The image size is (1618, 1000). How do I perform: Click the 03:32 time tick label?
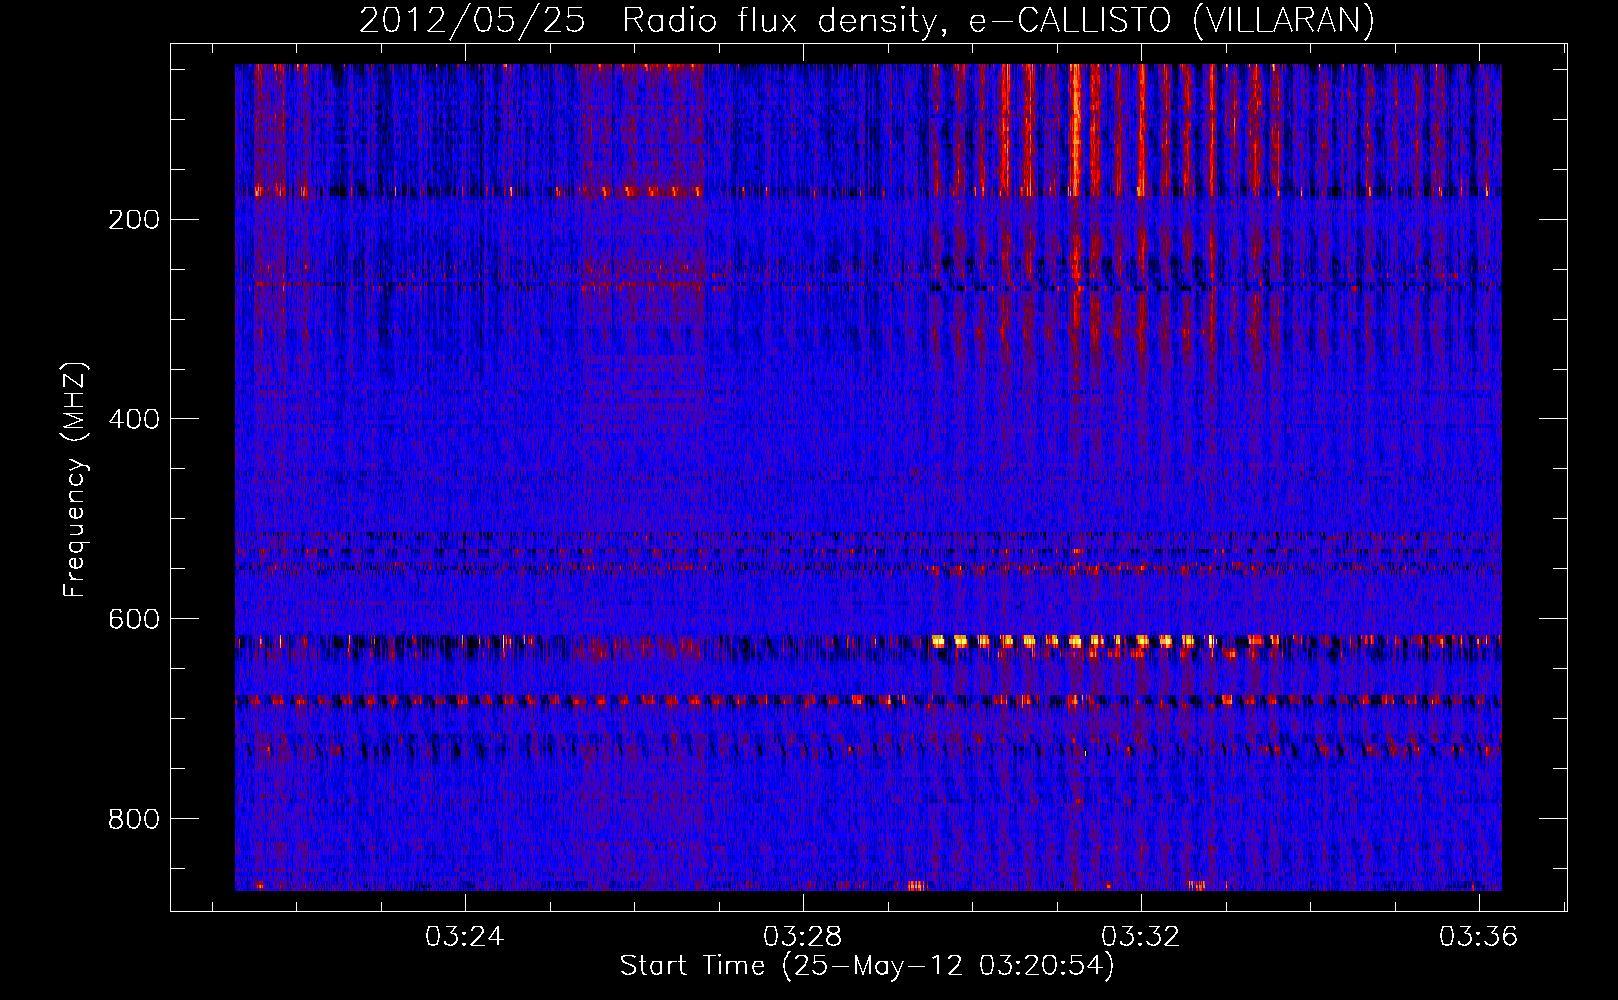(1140, 937)
